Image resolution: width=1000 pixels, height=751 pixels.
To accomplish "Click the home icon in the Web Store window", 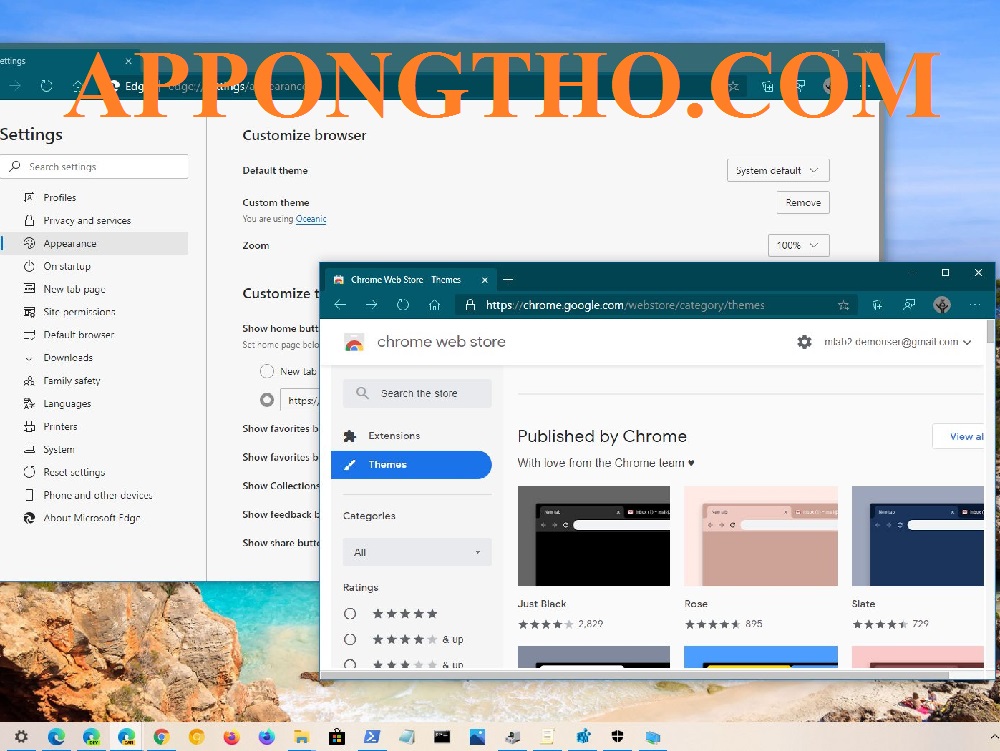I will coord(434,305).
